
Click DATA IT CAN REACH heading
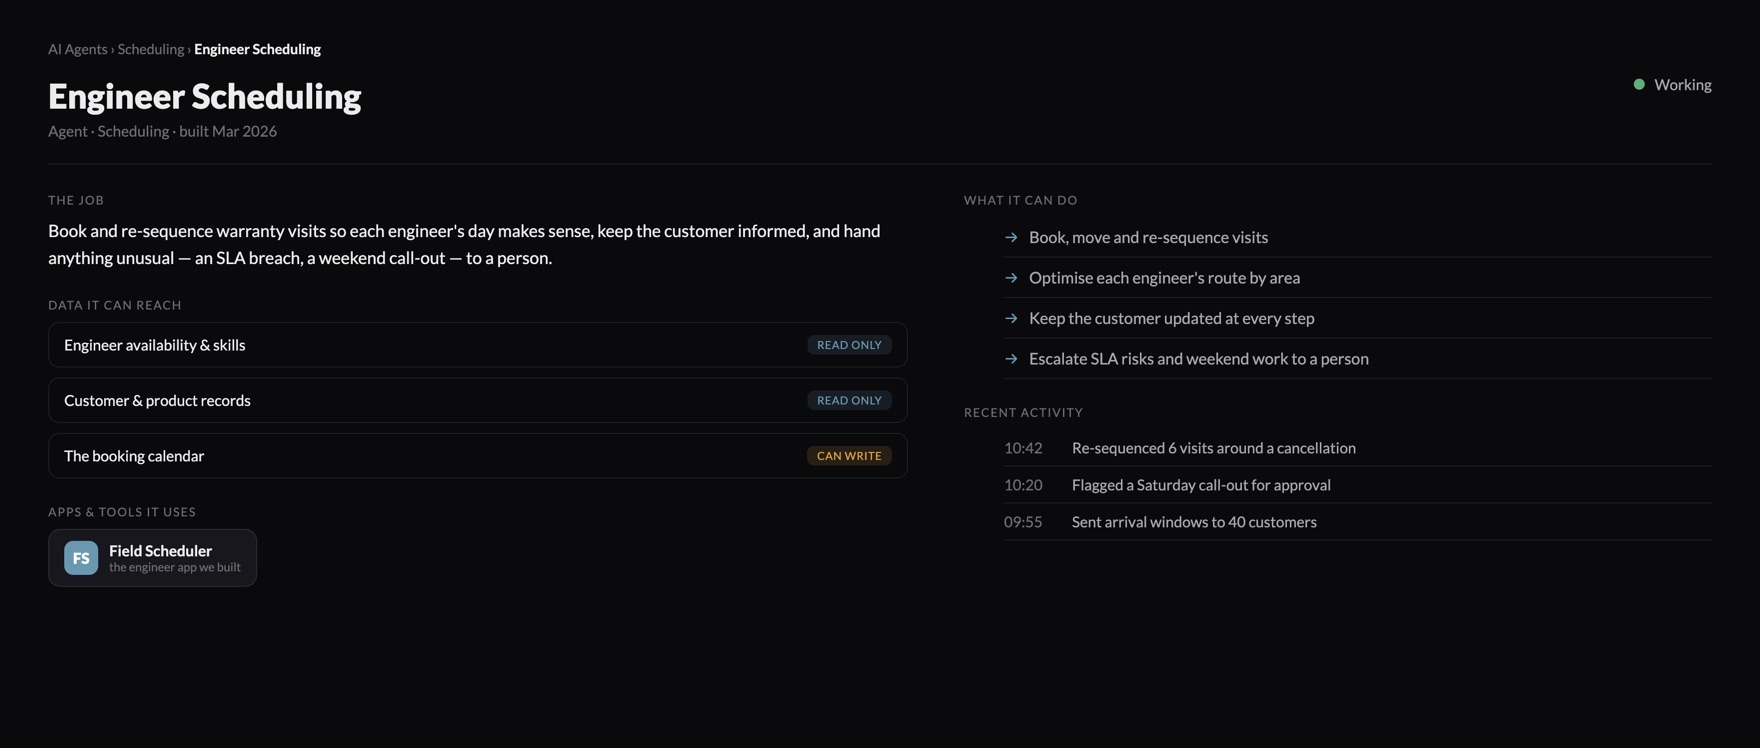click(x=115, y=305)
